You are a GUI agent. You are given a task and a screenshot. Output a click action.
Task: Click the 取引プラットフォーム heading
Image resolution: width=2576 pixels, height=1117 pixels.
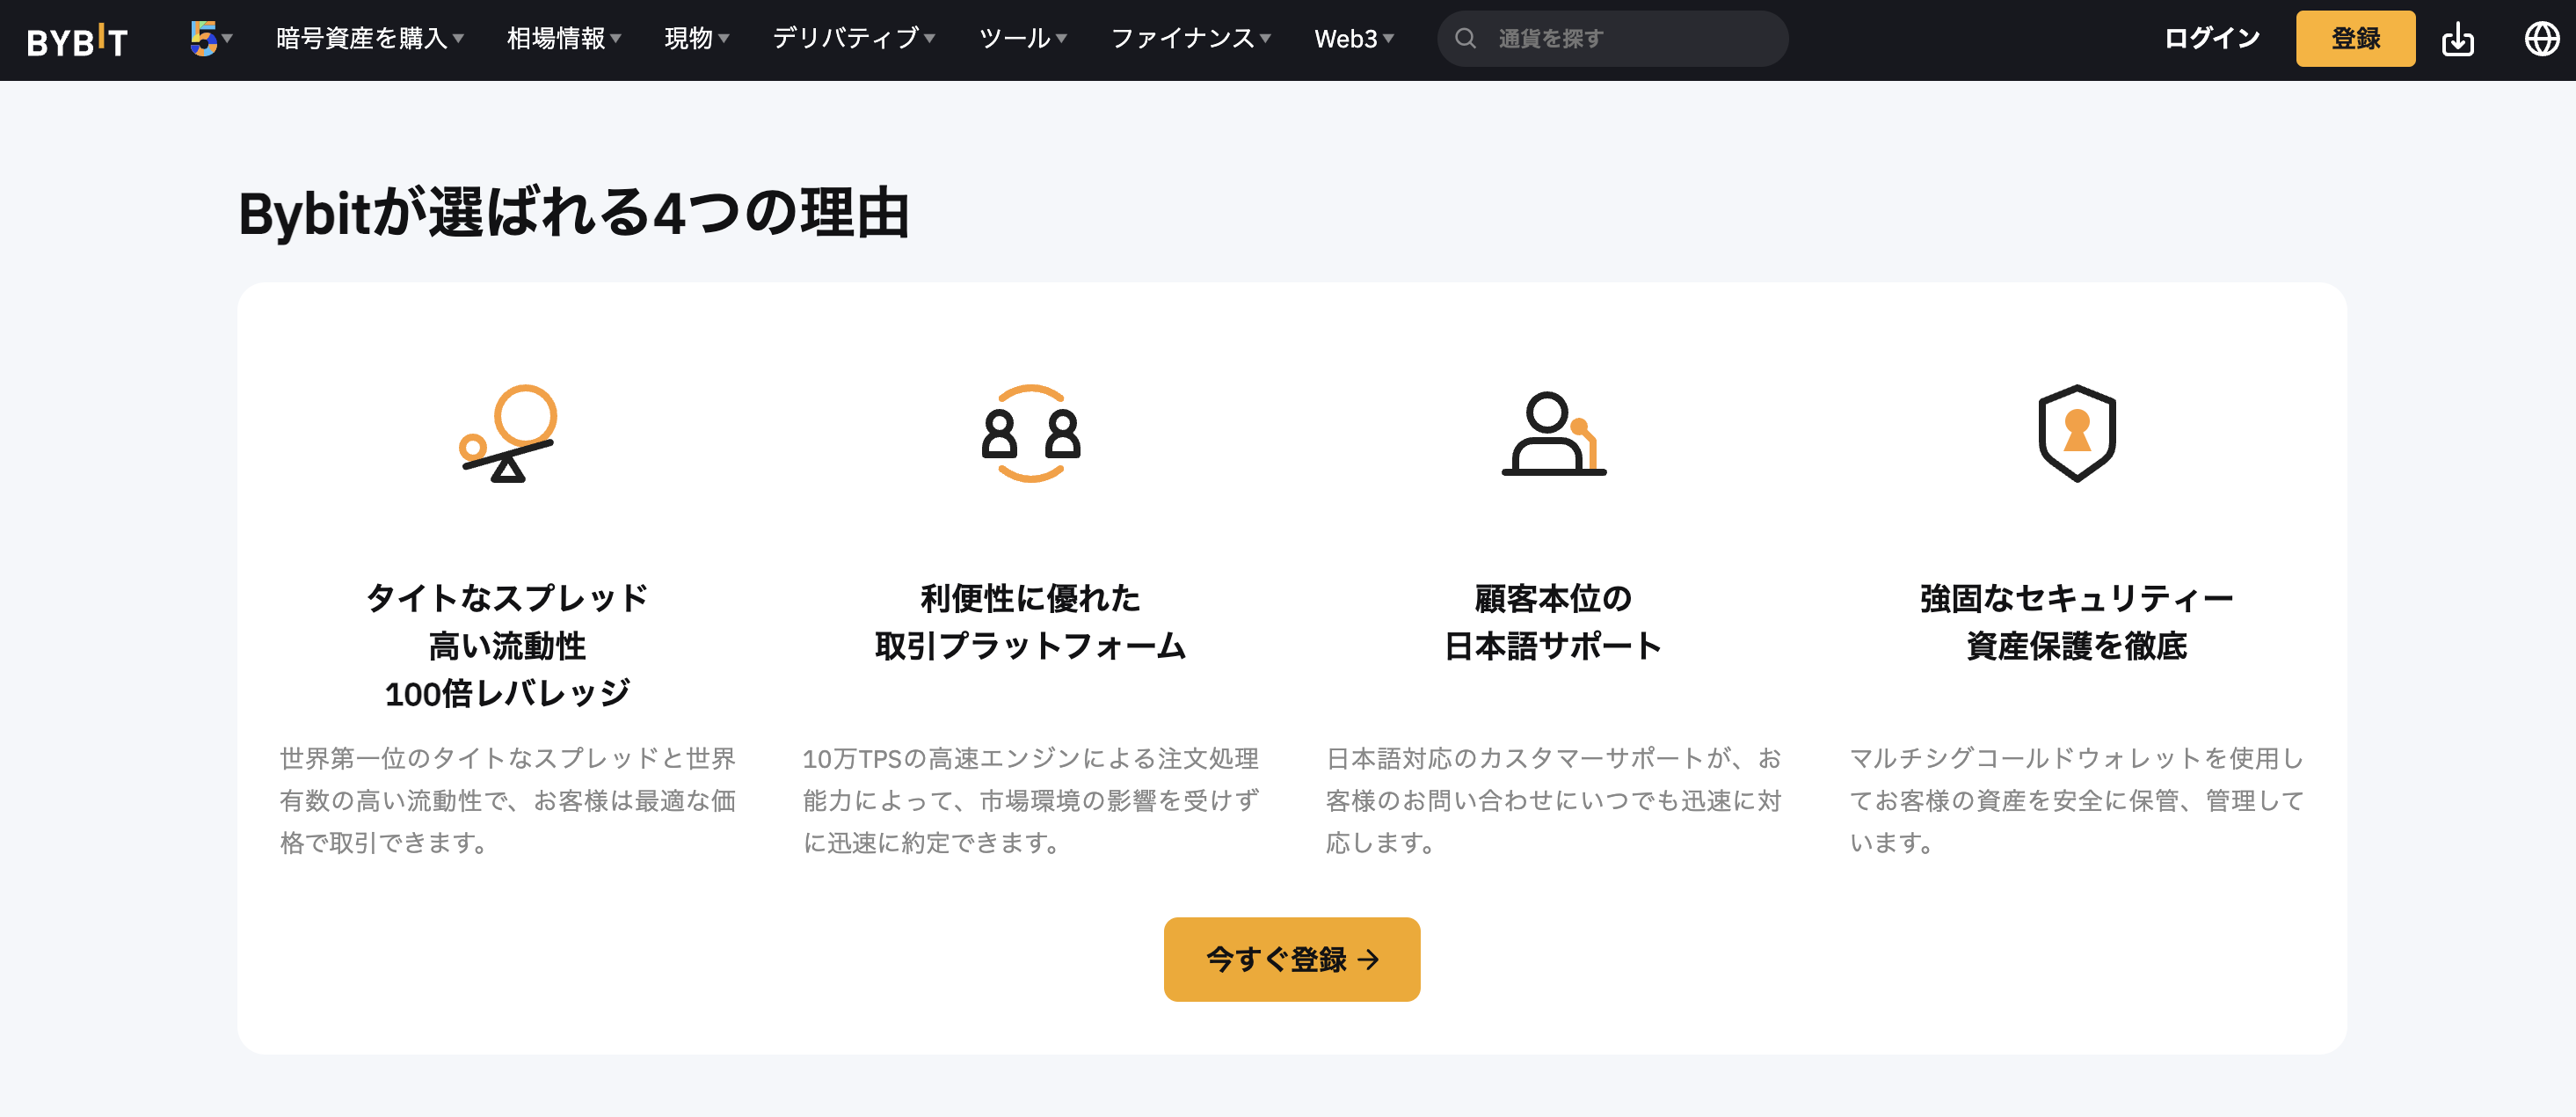1031,646
